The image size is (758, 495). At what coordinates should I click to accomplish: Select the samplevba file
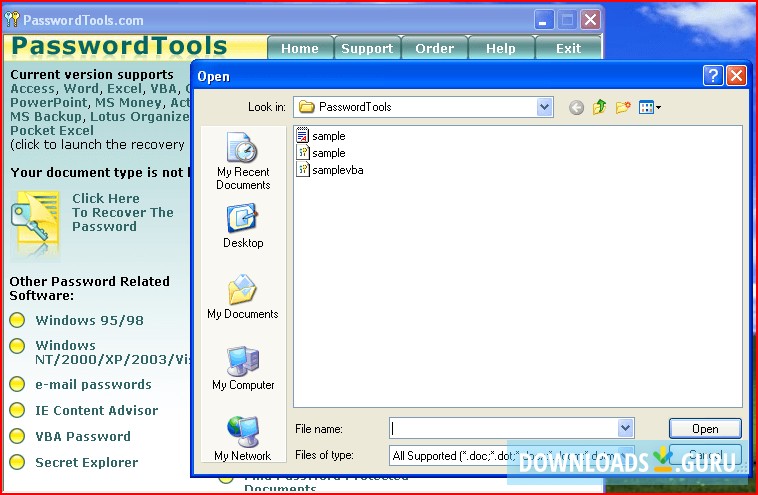click(x=330, y=170)
